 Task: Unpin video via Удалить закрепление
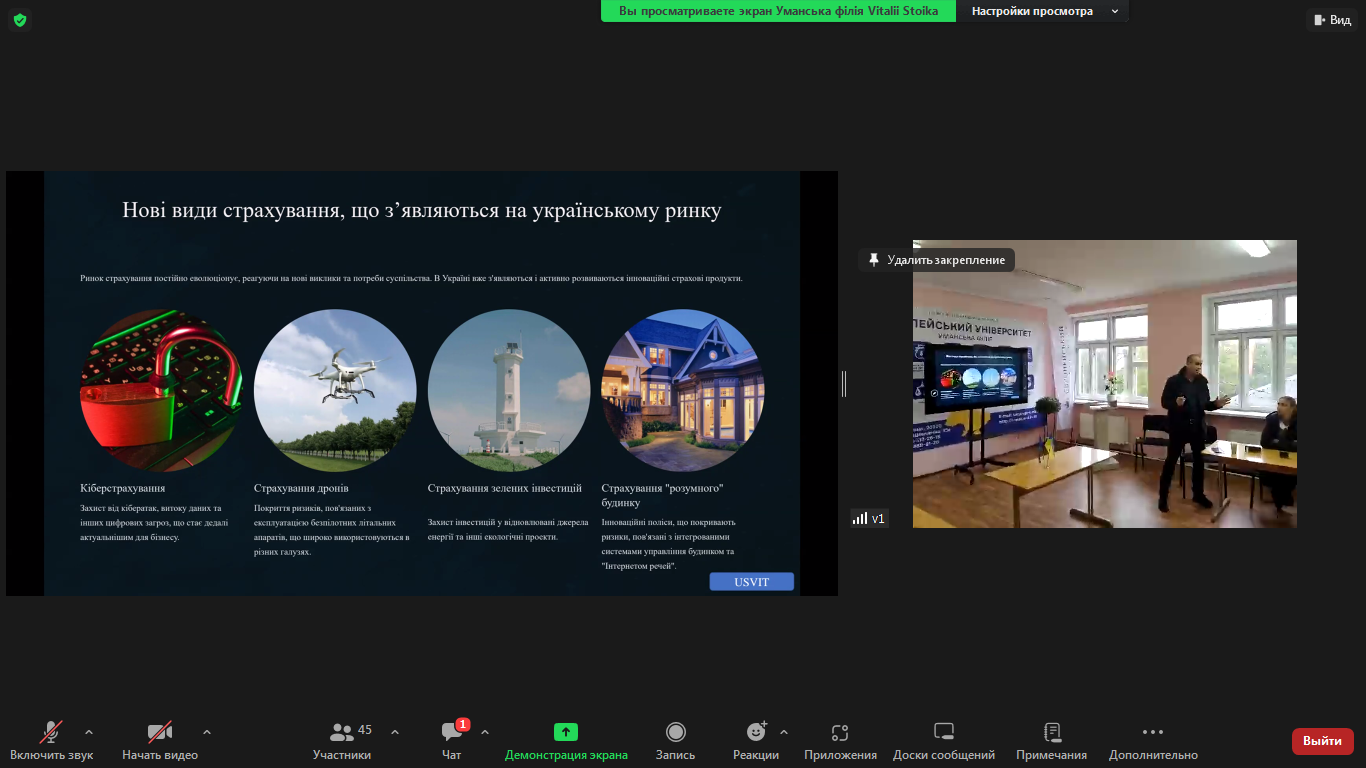tap(936, 260)
